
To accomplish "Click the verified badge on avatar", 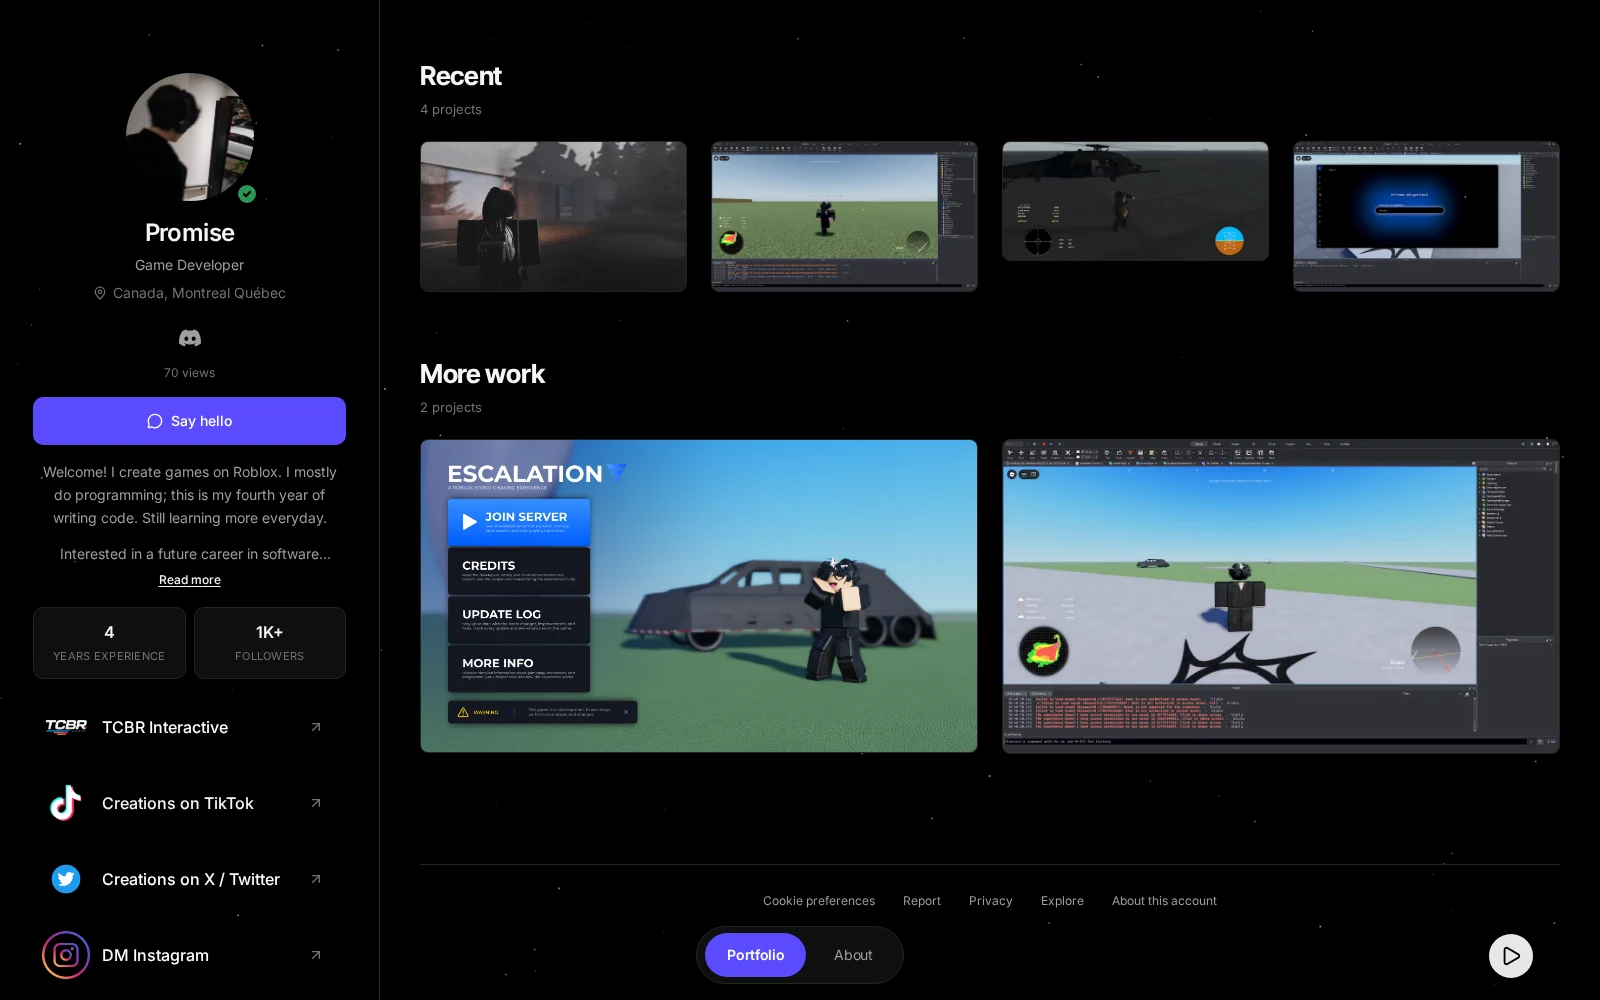I will [x=247, y=194].
